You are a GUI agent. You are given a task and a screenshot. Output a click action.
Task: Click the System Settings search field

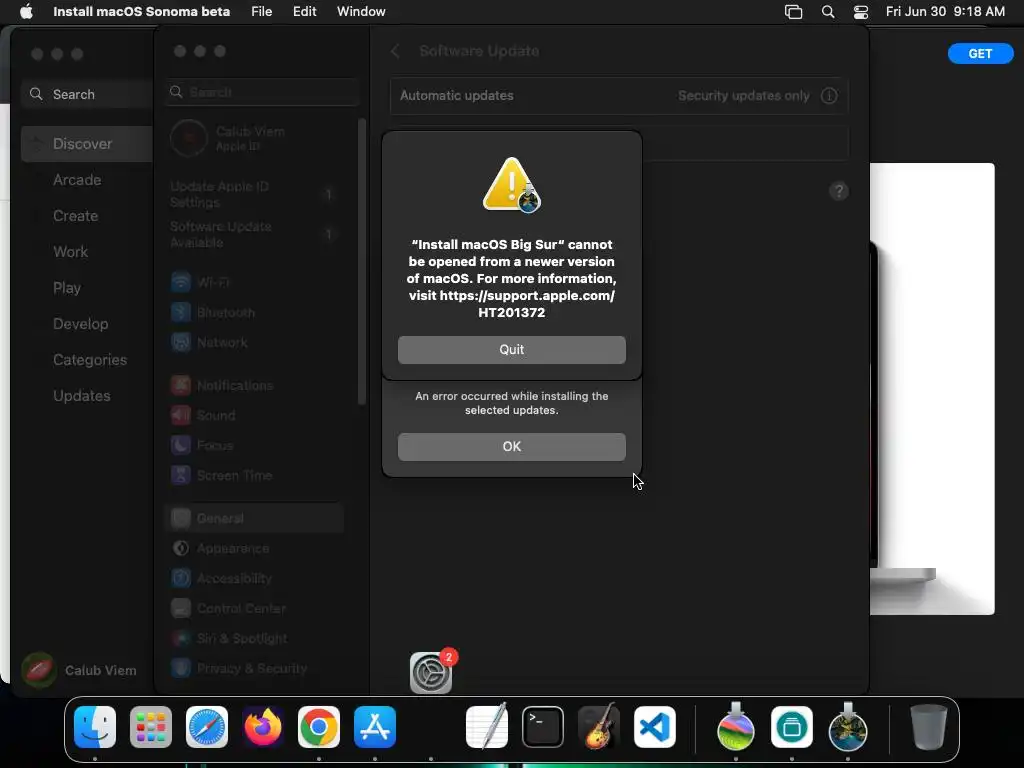click(261, 92)
